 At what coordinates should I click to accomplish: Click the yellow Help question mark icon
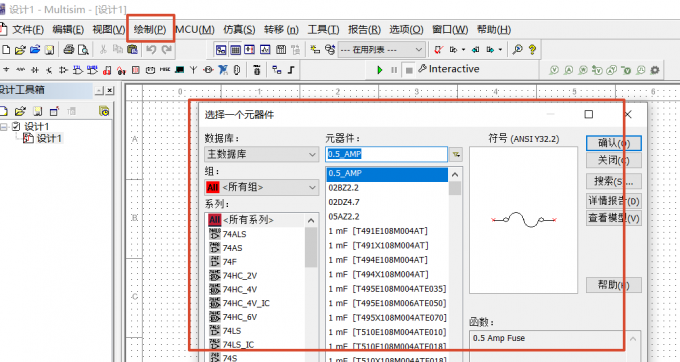coord(532,49)
